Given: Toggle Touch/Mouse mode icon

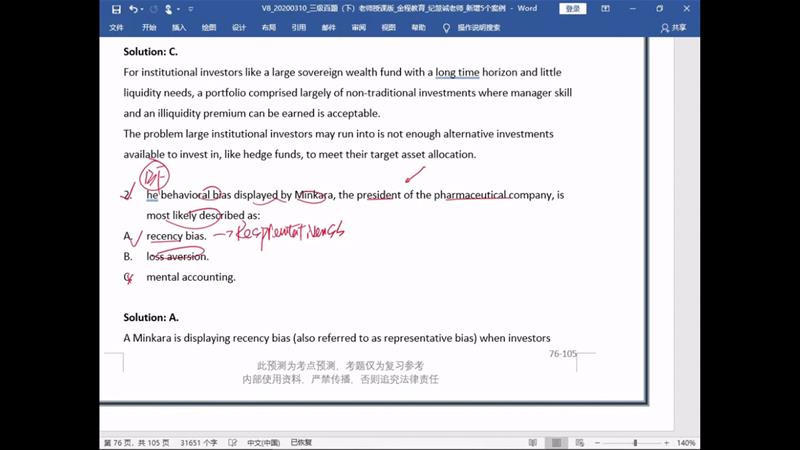Looking at the screenshot, I should 168,9.
